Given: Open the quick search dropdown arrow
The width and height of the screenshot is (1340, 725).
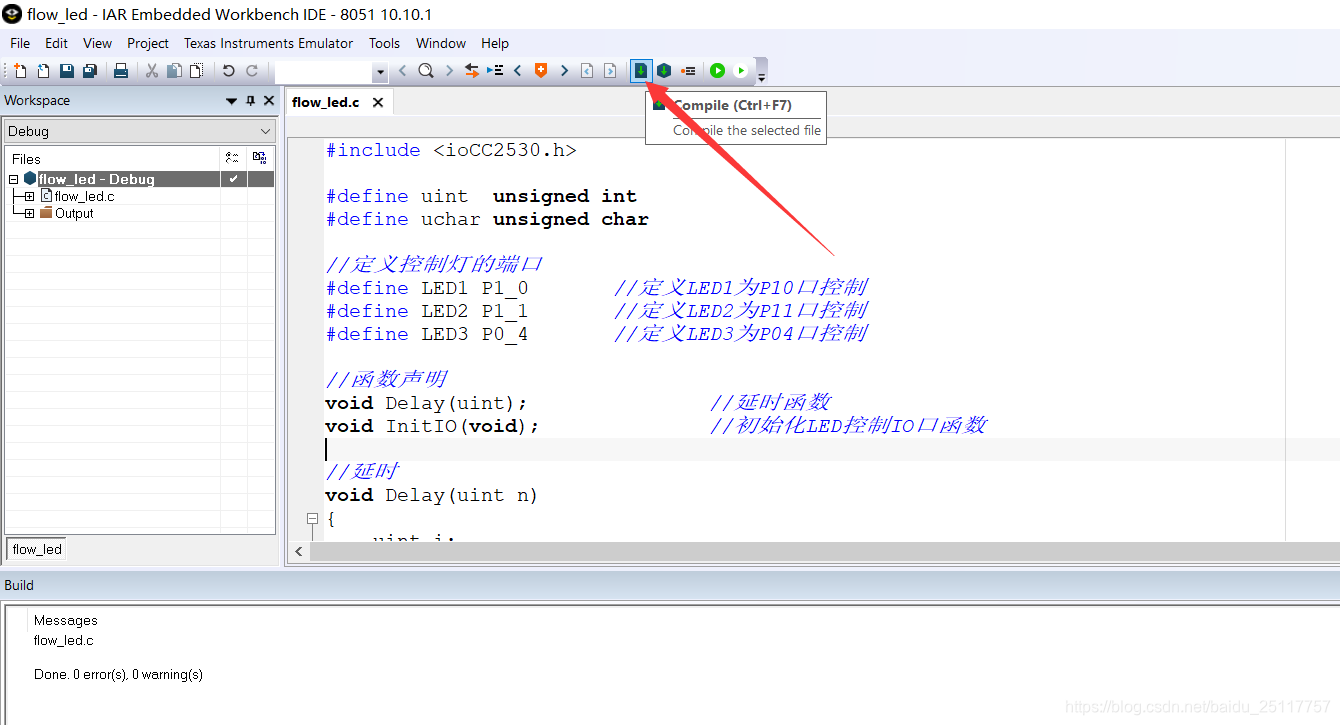Looking at the screenshot, I should click(380, 72).
